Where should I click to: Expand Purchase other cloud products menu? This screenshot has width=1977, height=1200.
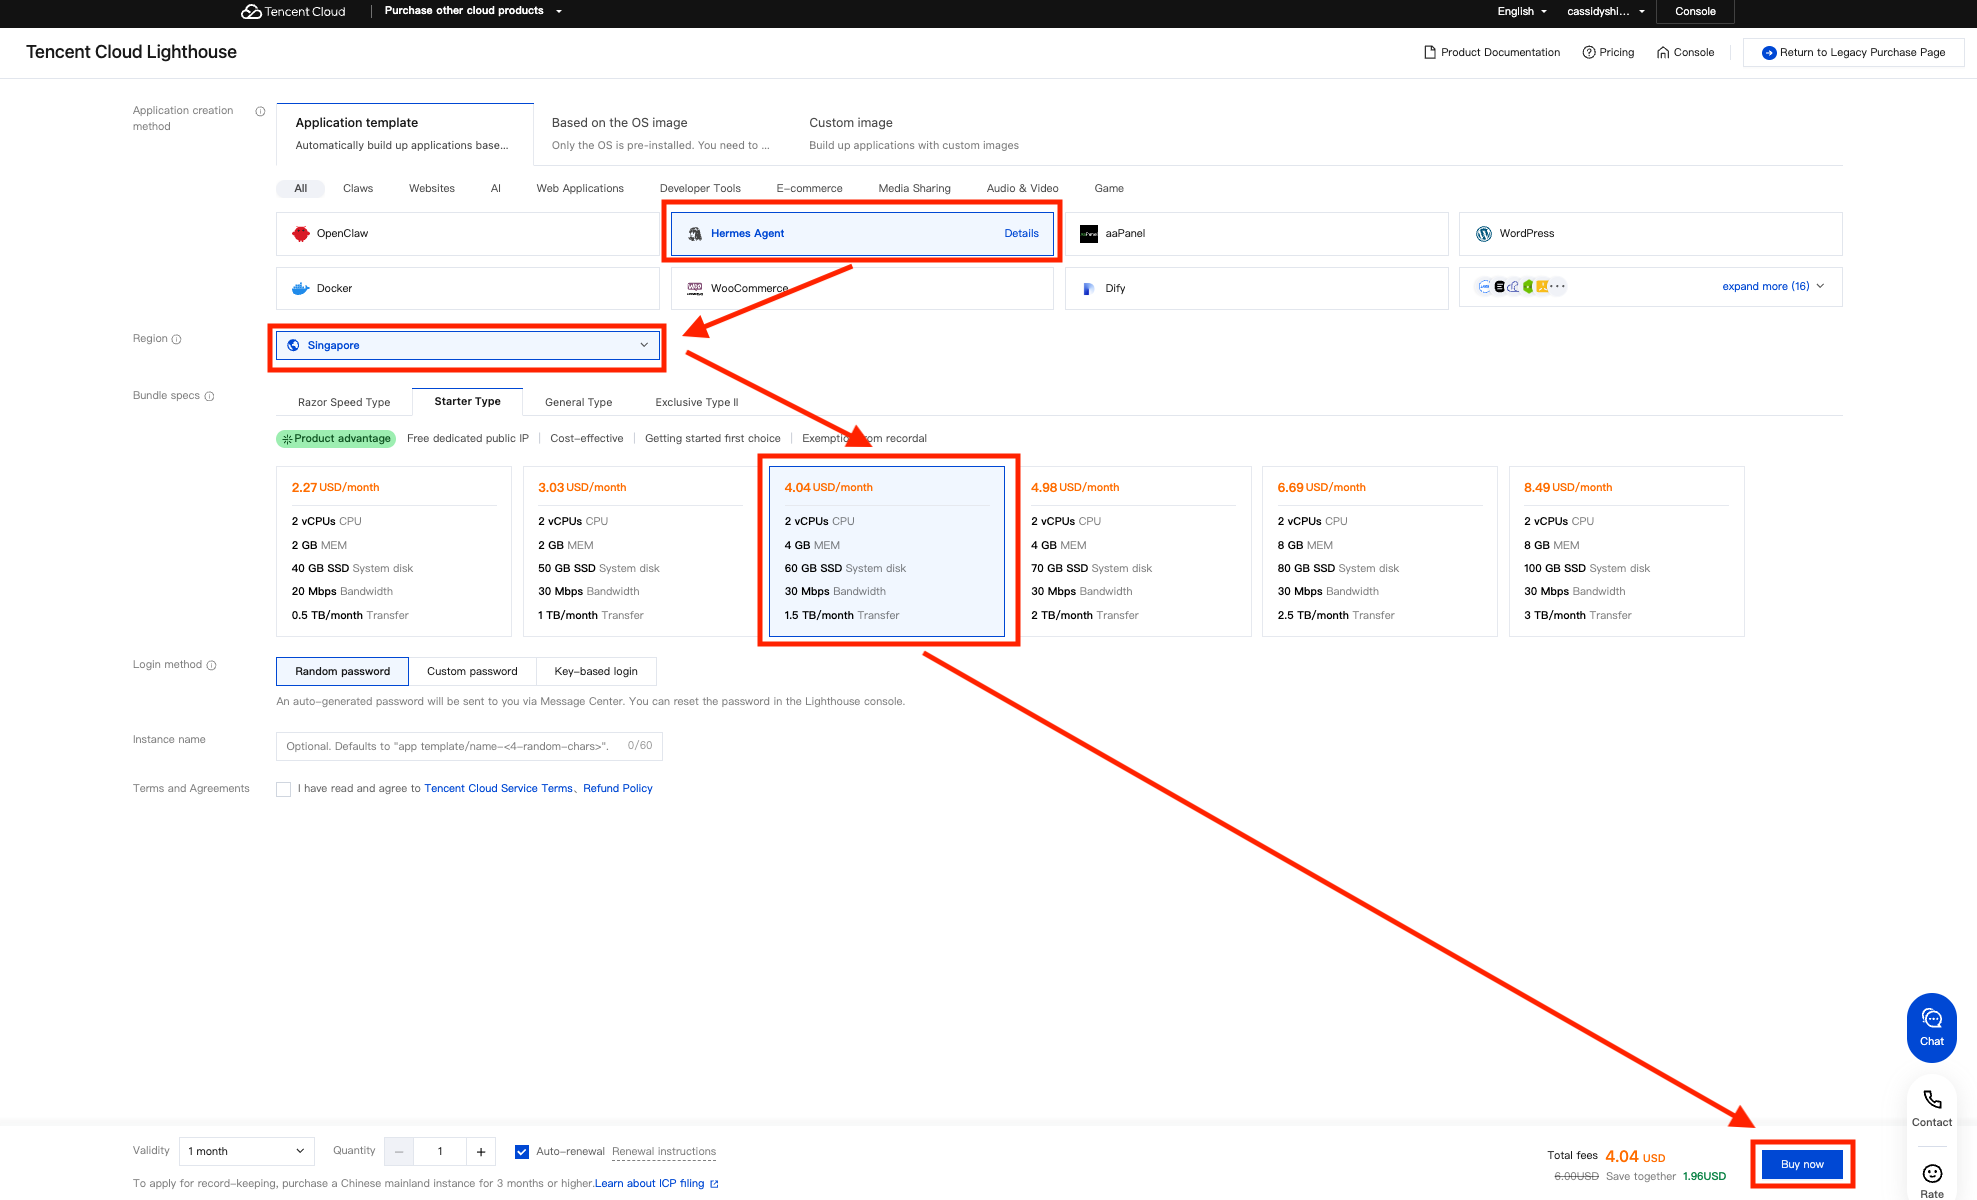[473, 11]
